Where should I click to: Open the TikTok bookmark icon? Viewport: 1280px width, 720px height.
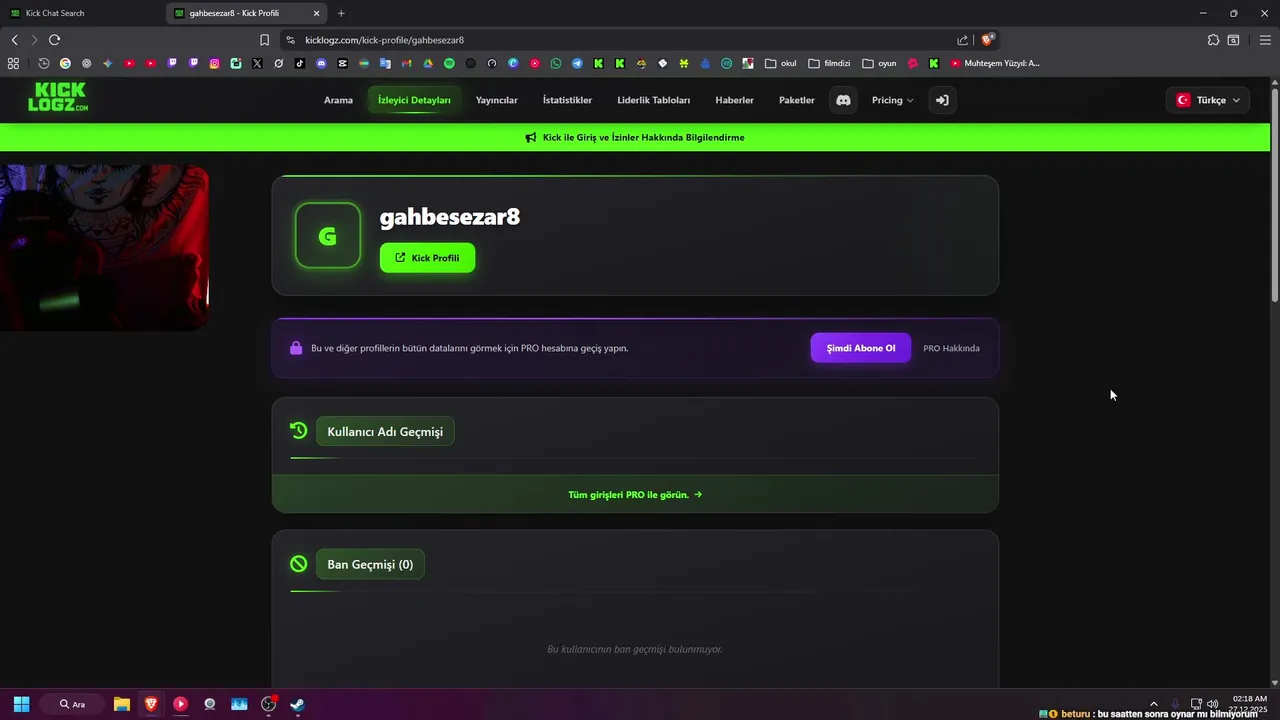point(300,63)
